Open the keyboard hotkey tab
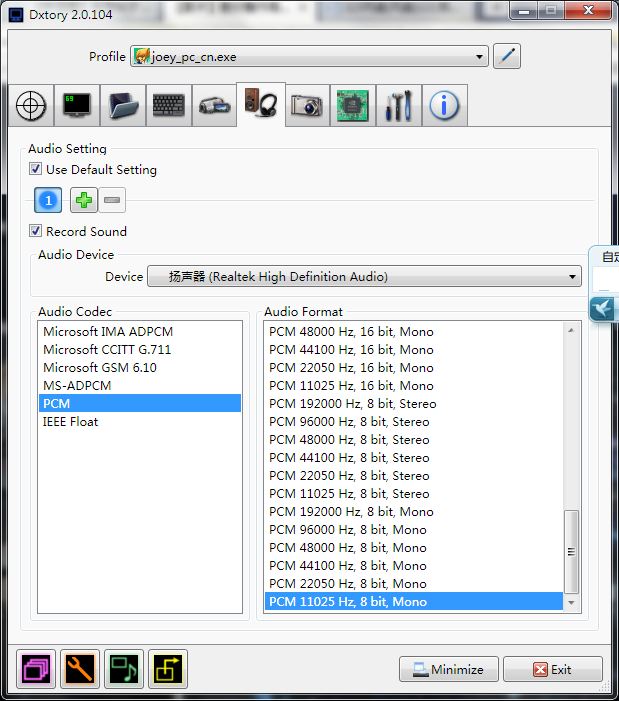This screenshot has width=619, height=701. click(169, 106)
